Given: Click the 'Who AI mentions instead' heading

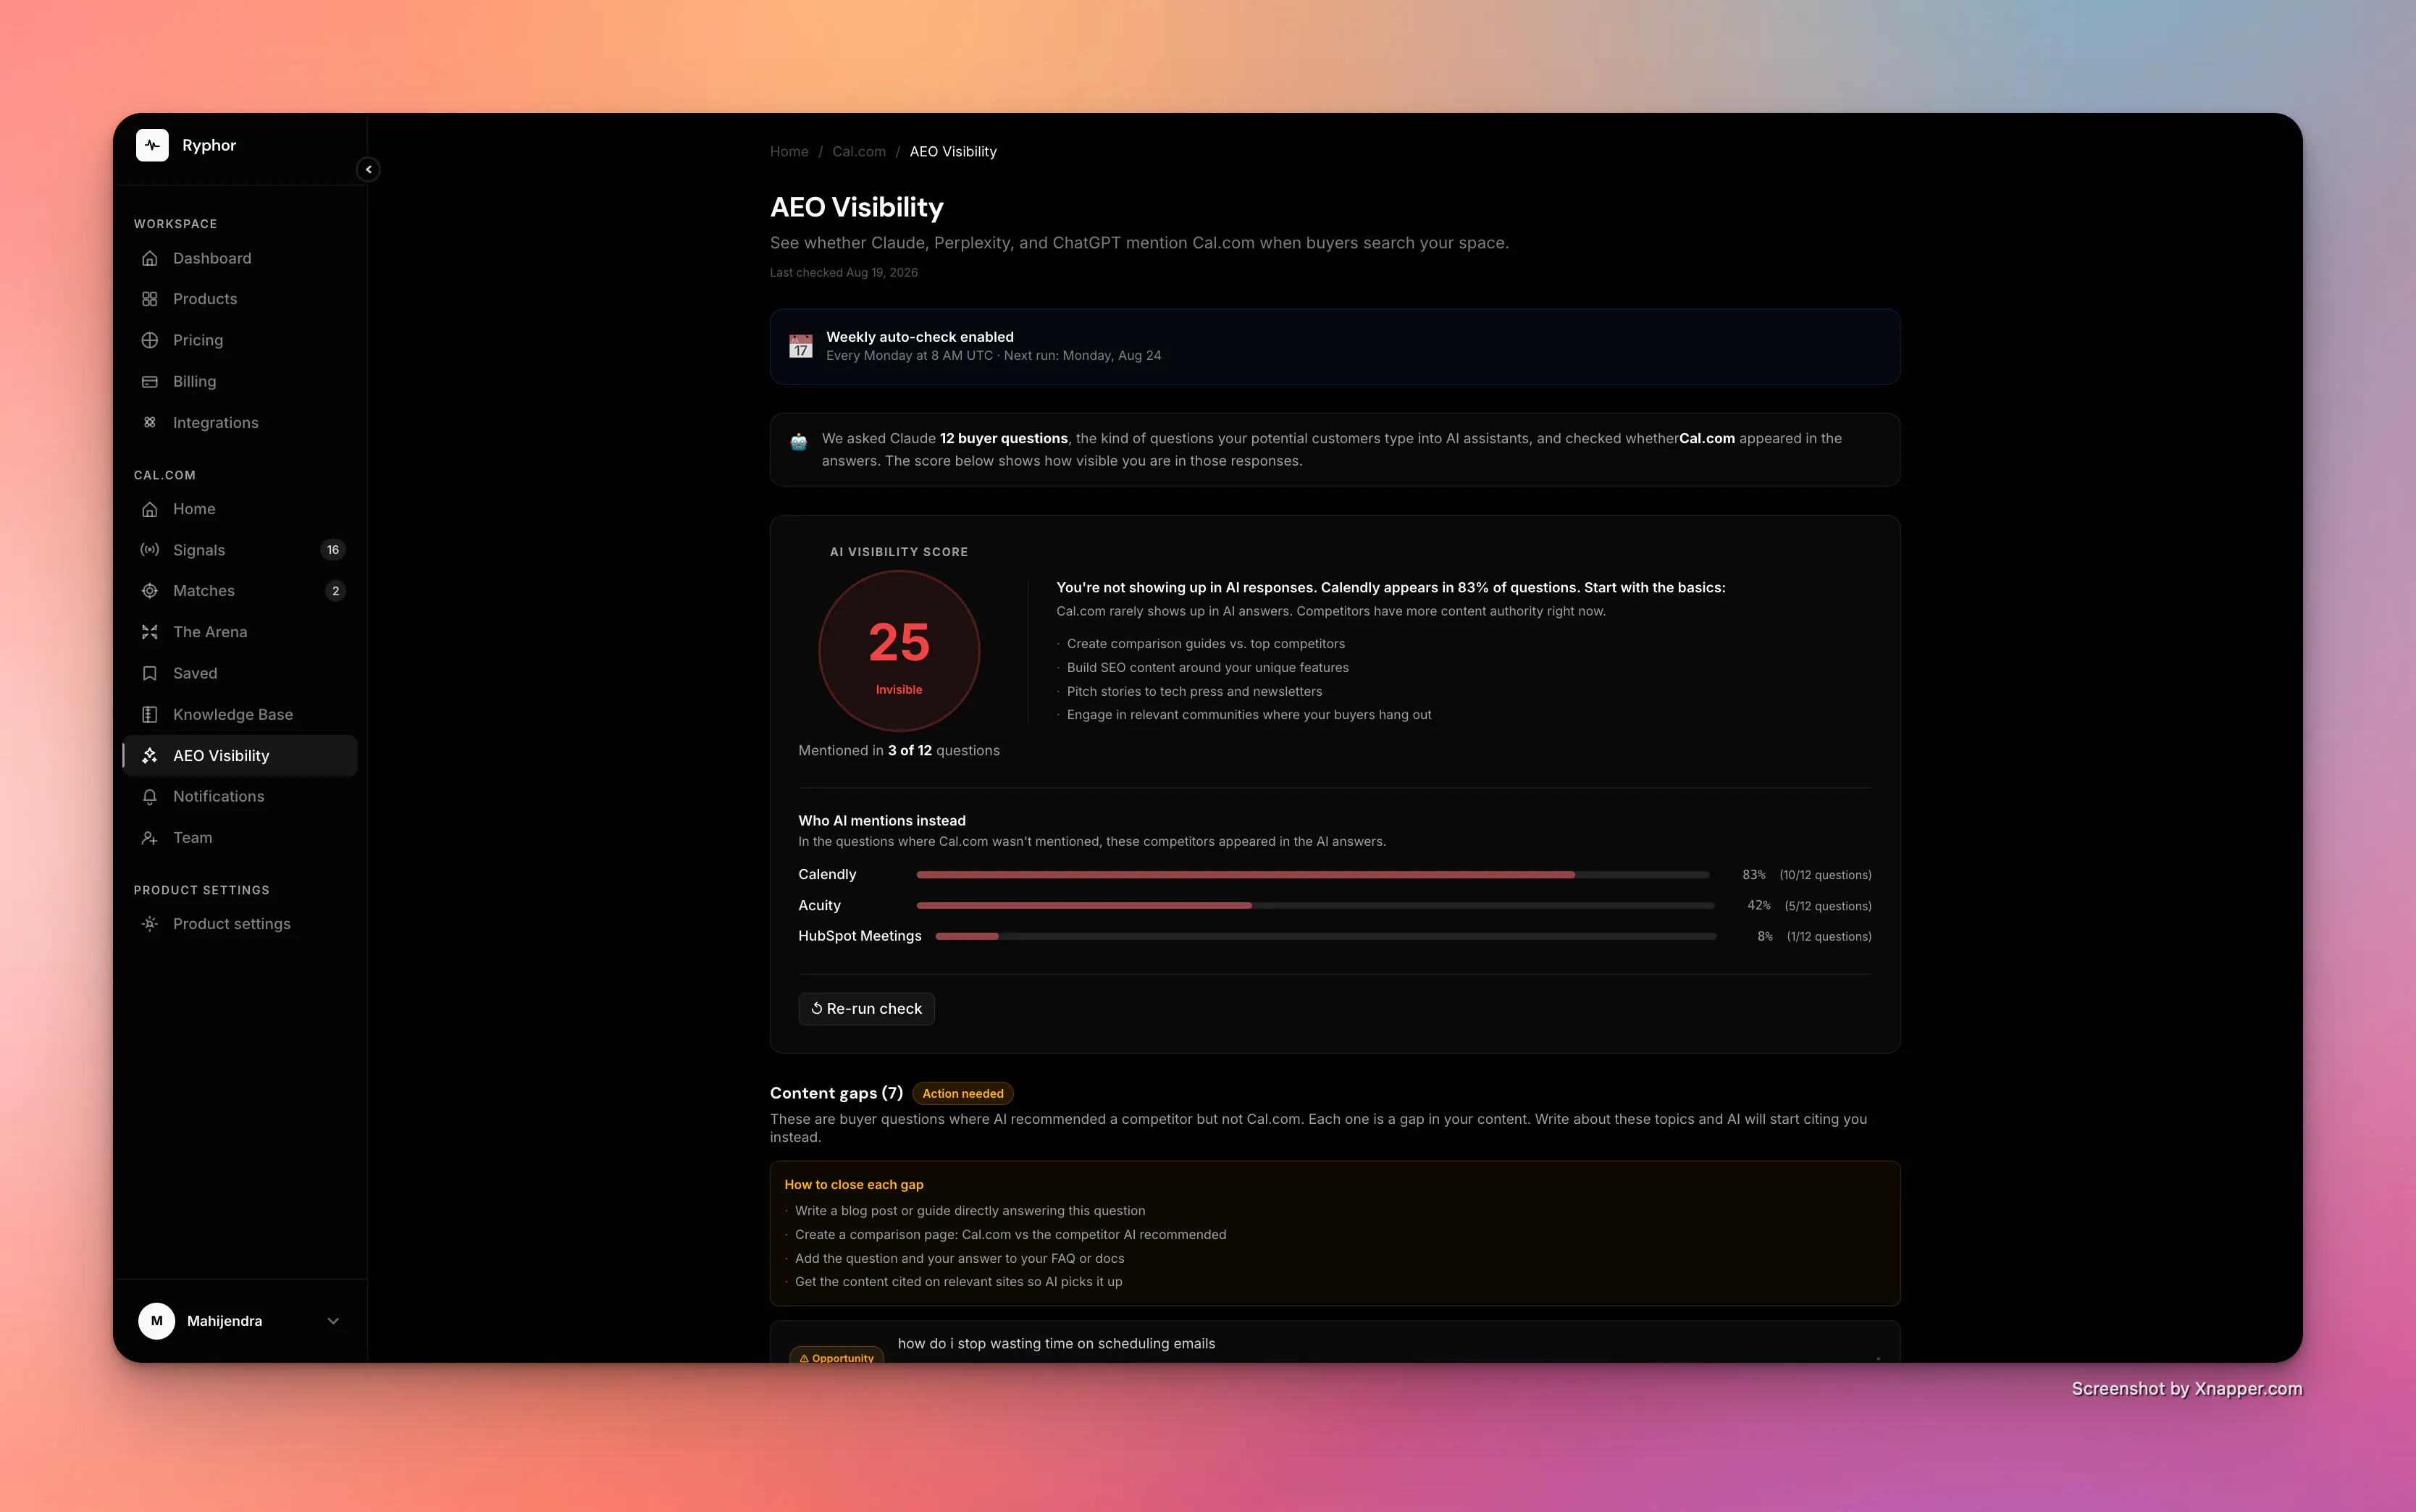Looking at the screenshot, I should (x=882, y=821).
